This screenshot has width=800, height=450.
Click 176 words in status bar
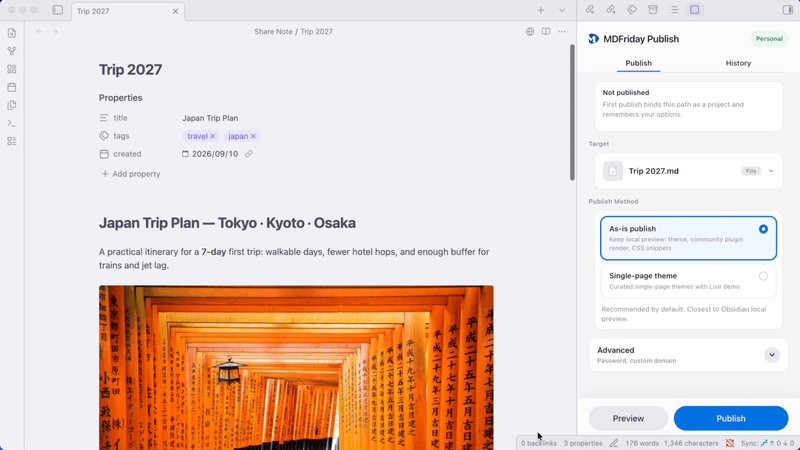(x=642, y=443)
